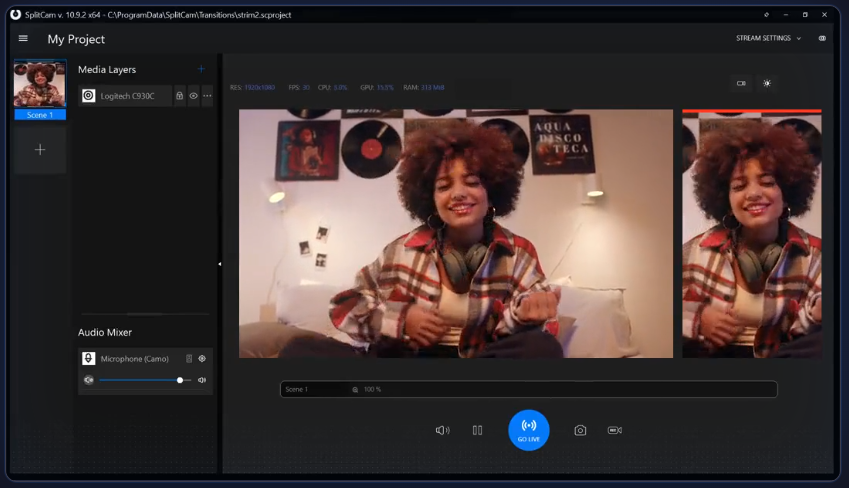Open Microphone (Camo) settings gear
The height and width of the screenshot is (488, 849).
202,359
